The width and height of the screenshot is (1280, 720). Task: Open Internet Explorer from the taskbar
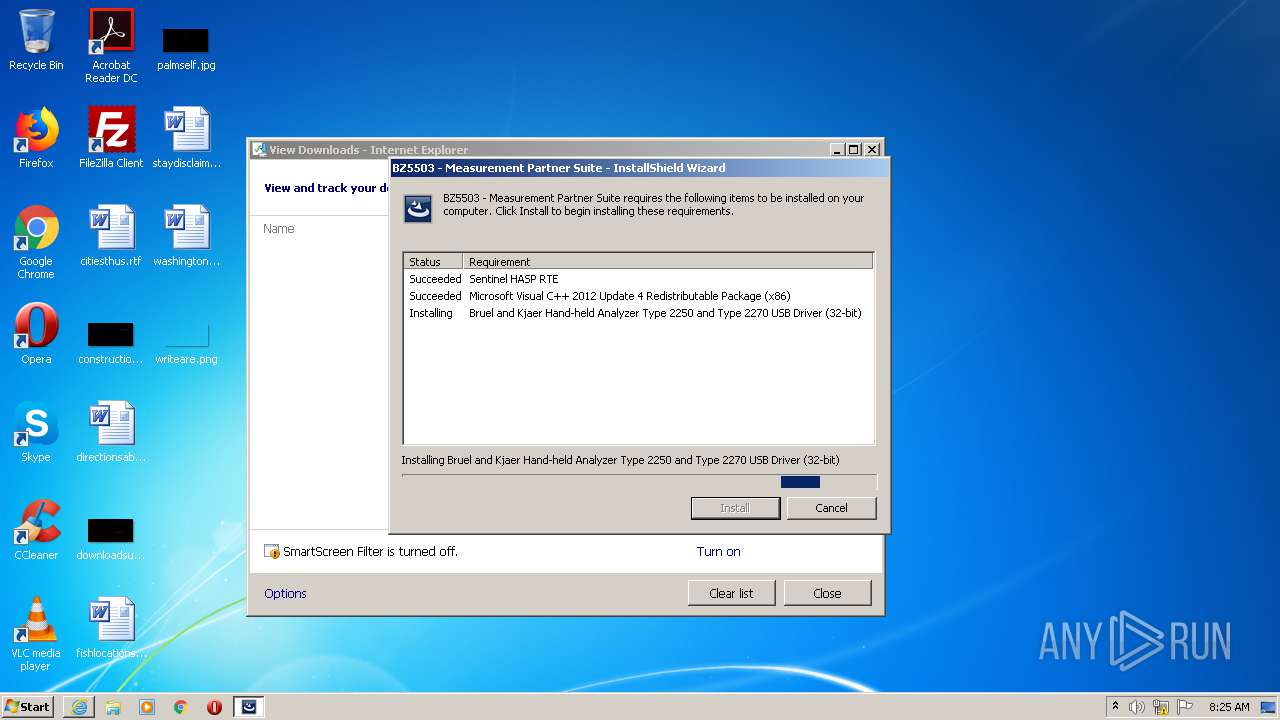point(79,707)
